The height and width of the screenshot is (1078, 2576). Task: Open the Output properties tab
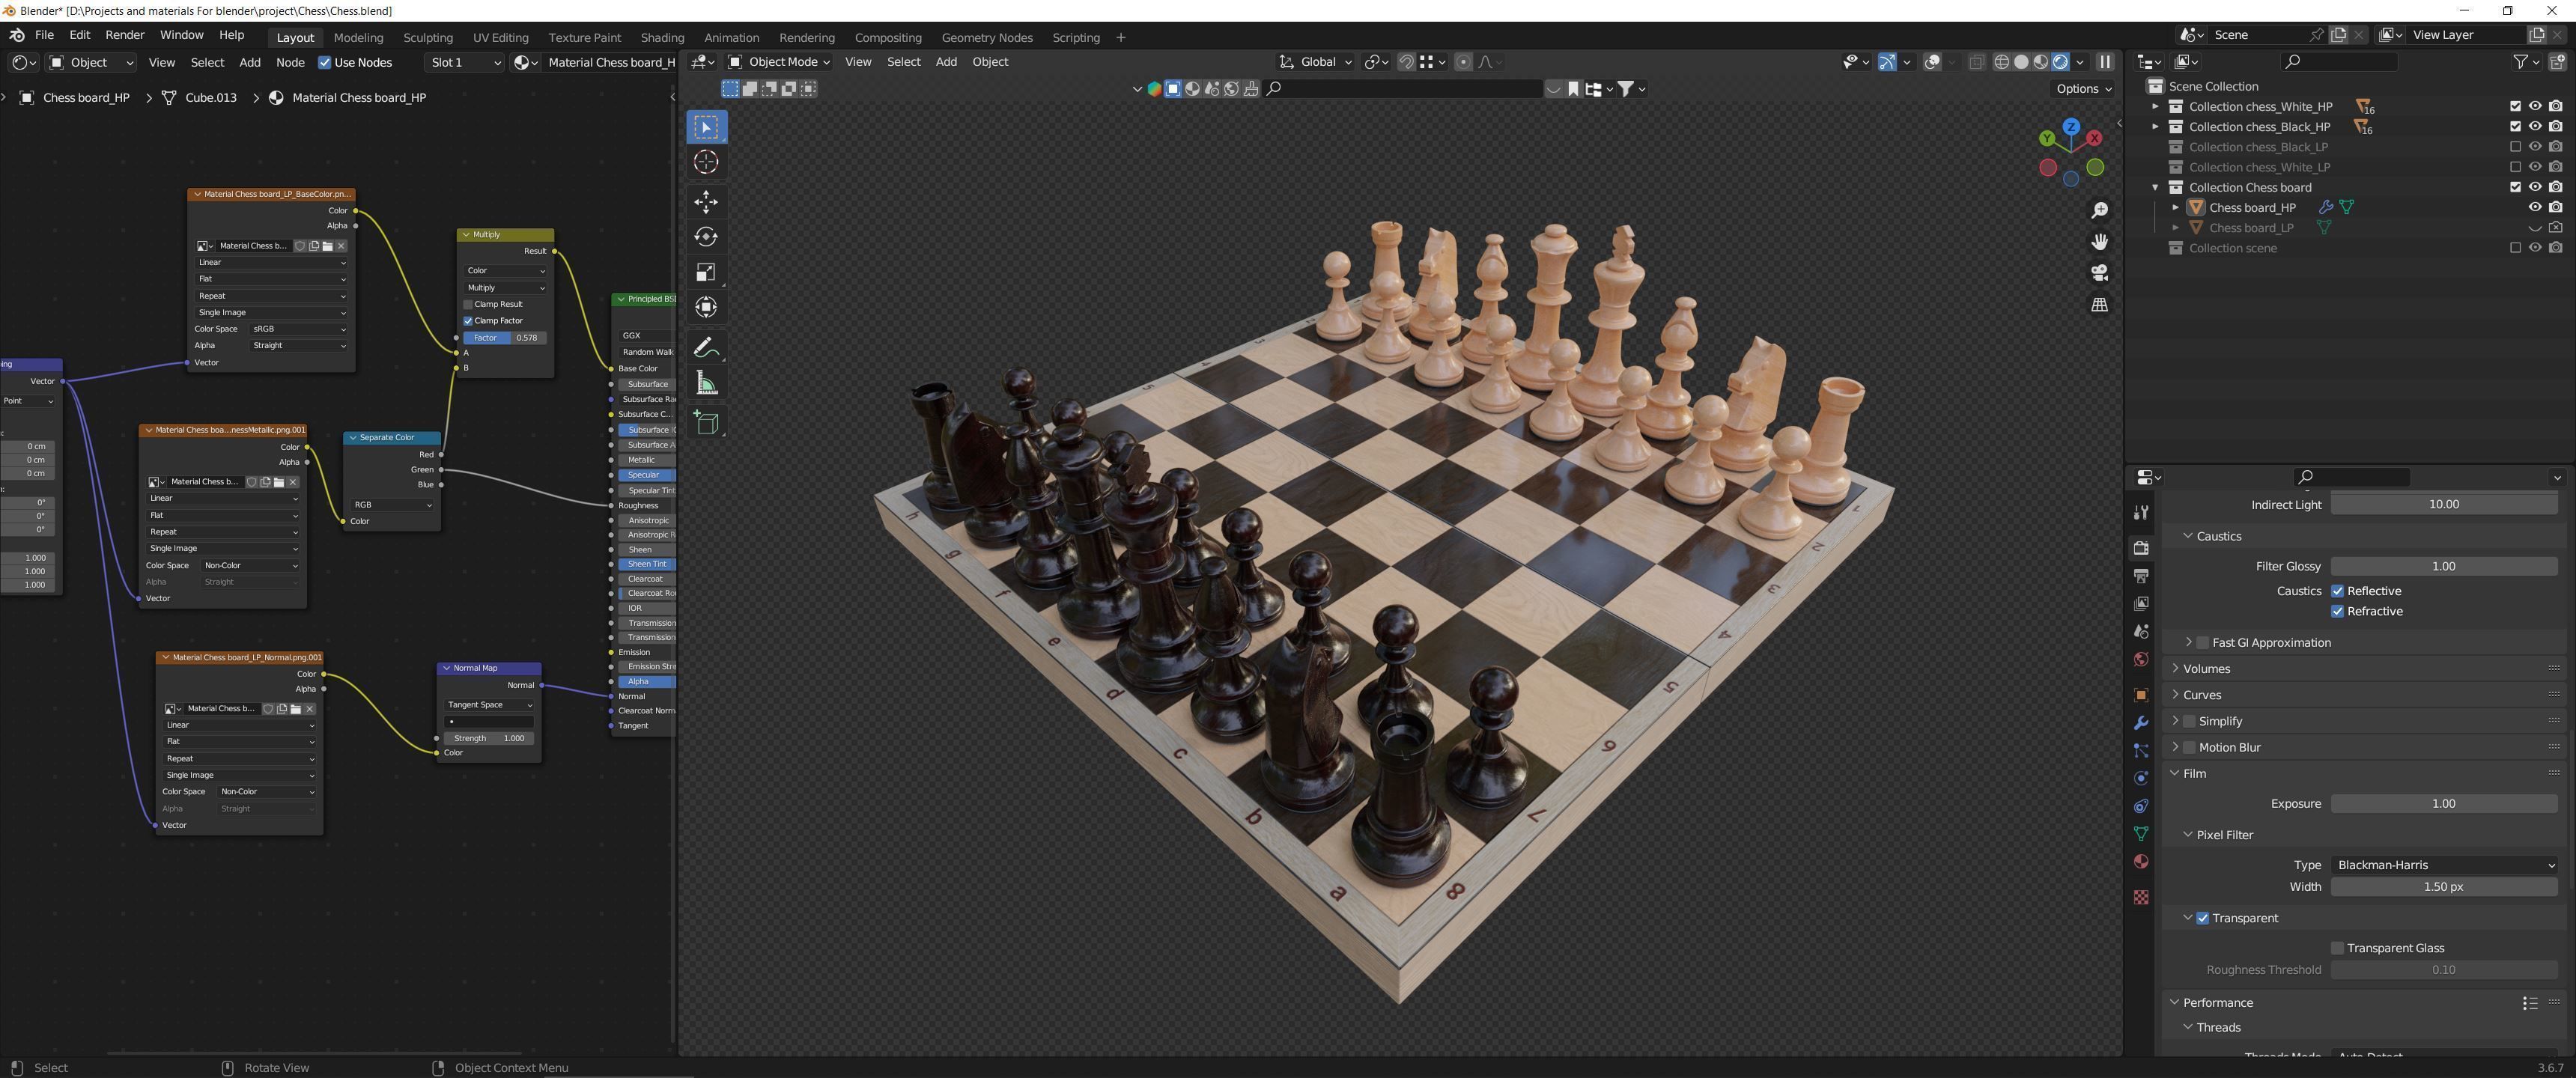(2141, 576)
